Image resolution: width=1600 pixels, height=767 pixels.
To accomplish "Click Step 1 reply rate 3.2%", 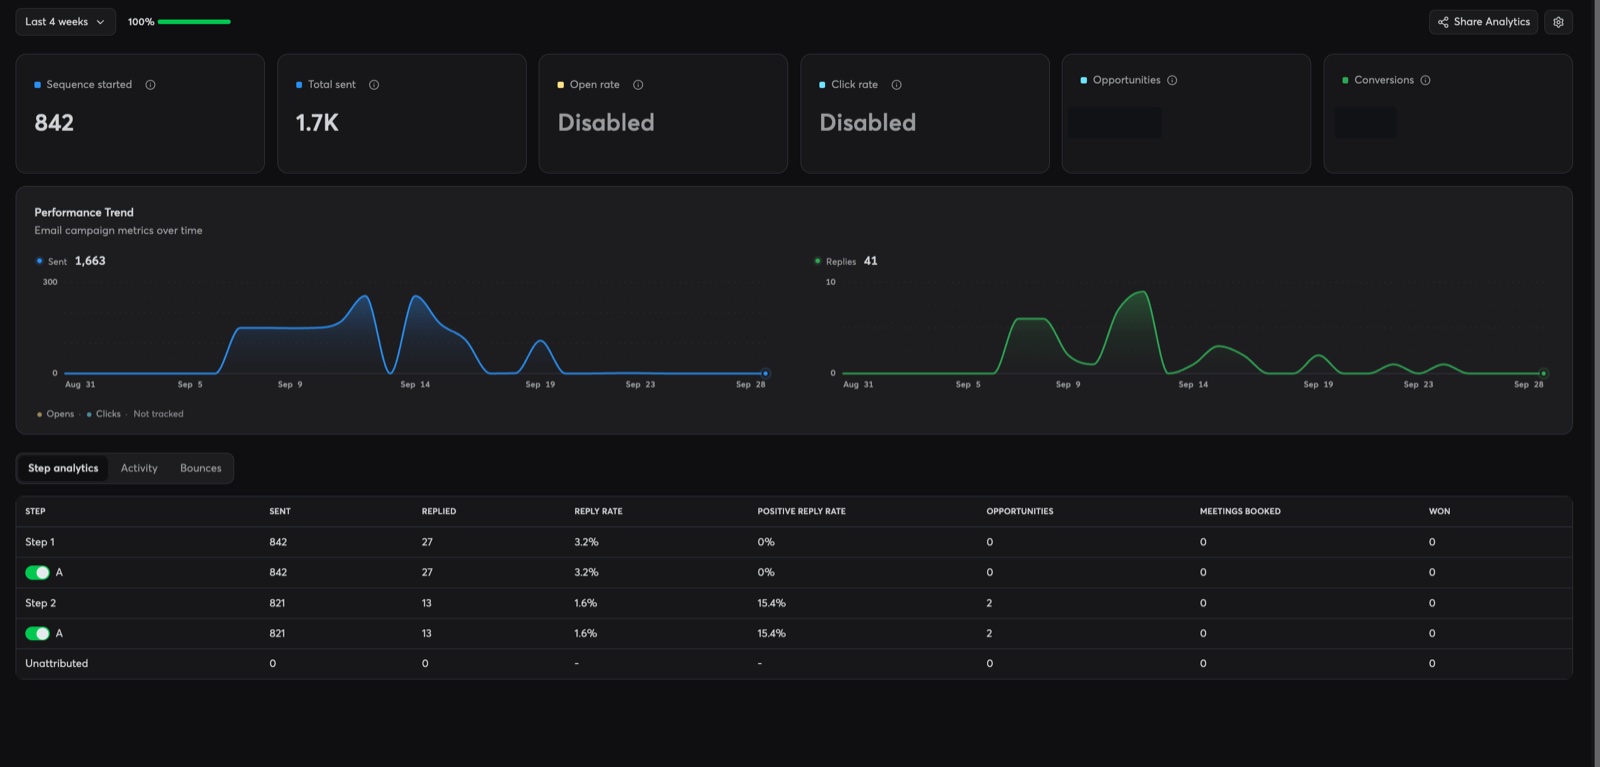I will (586, 542).
